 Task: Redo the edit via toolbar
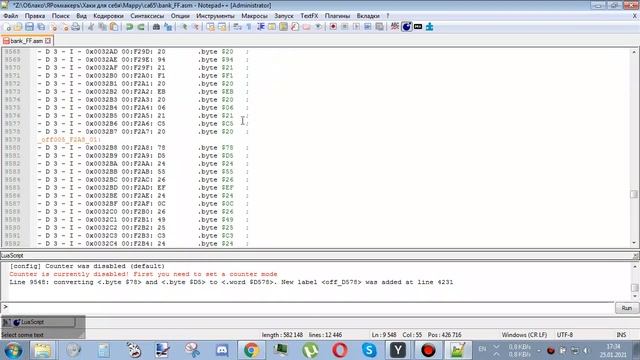pos(141,27)
